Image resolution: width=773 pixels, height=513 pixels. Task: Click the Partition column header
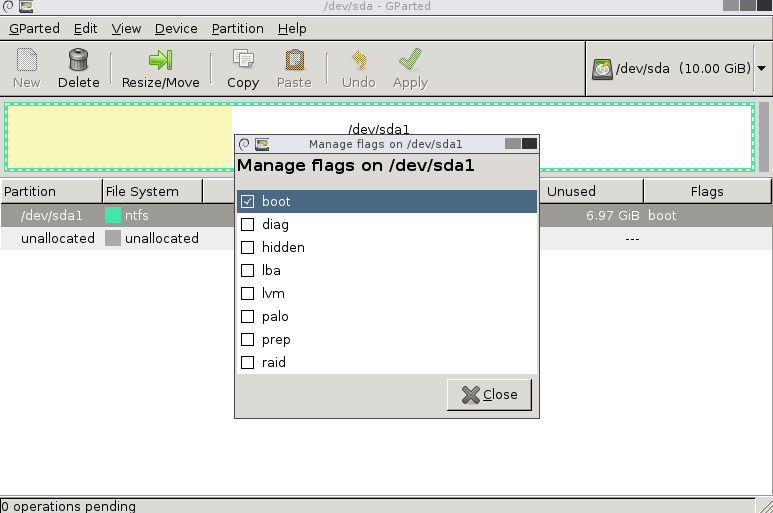coord(51,191)
